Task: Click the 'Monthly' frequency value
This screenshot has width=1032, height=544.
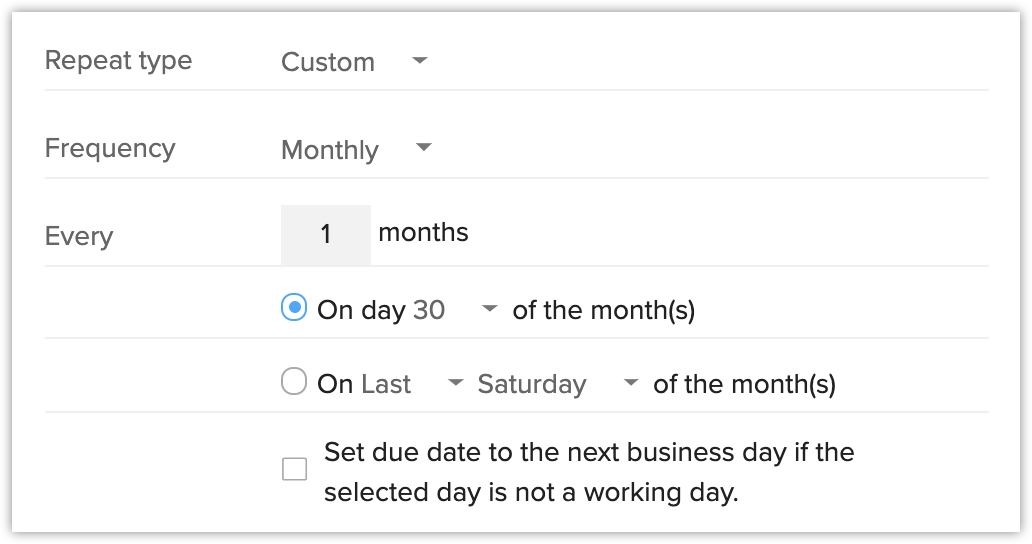Action: coord(330,150)
